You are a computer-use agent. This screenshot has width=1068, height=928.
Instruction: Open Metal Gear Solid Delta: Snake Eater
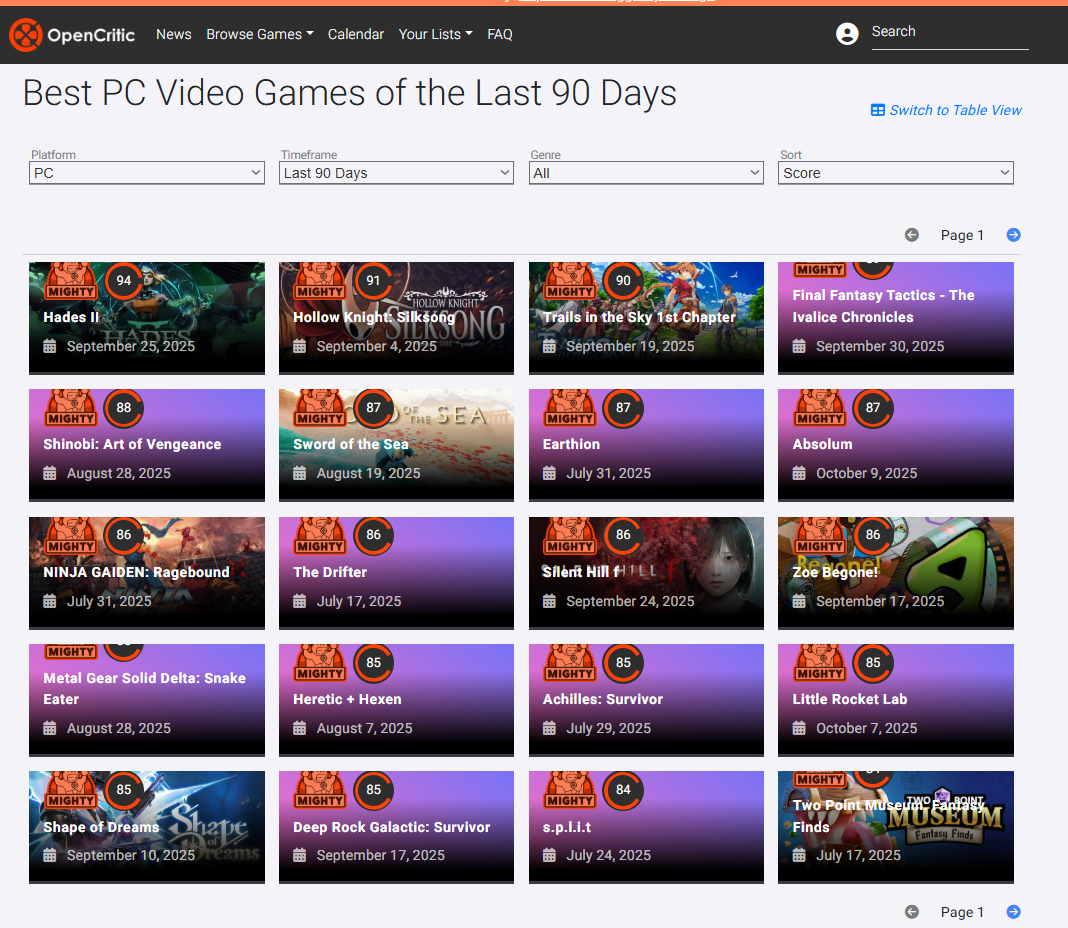tap(144, 688)
